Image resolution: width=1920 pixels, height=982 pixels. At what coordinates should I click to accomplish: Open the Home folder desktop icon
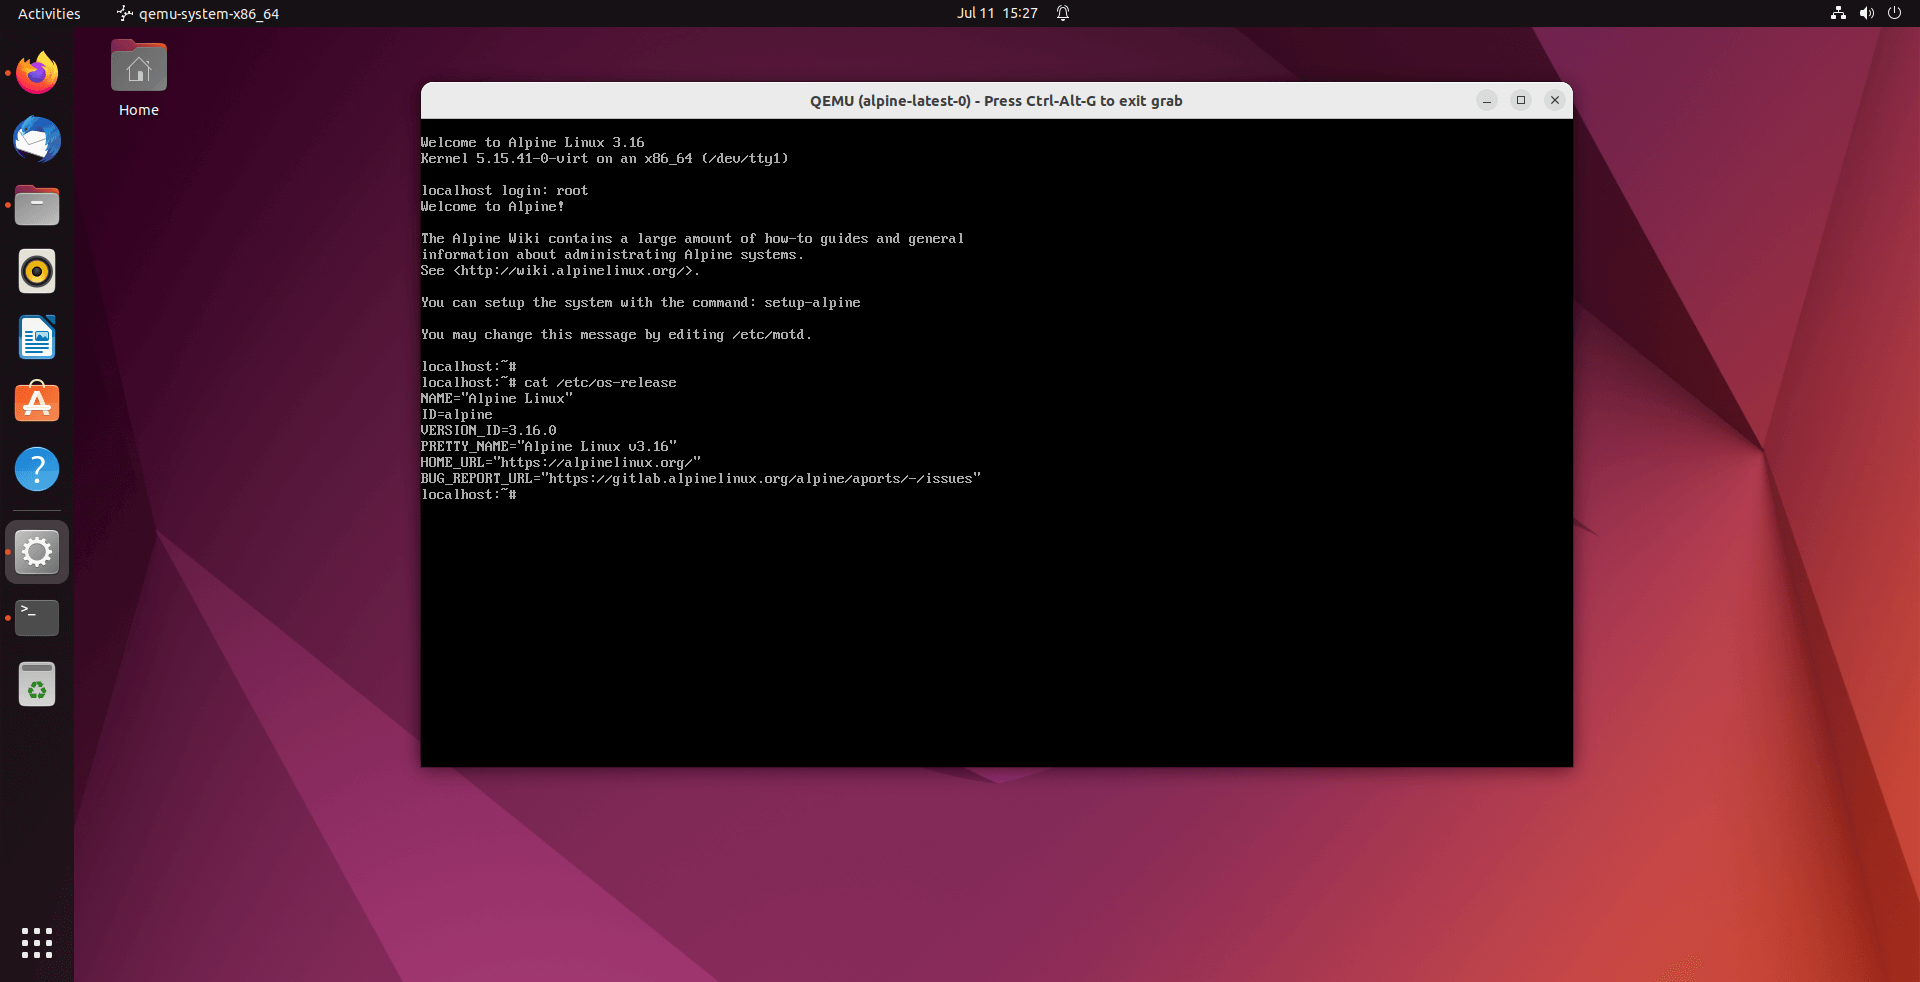click(x=139, y=79)
